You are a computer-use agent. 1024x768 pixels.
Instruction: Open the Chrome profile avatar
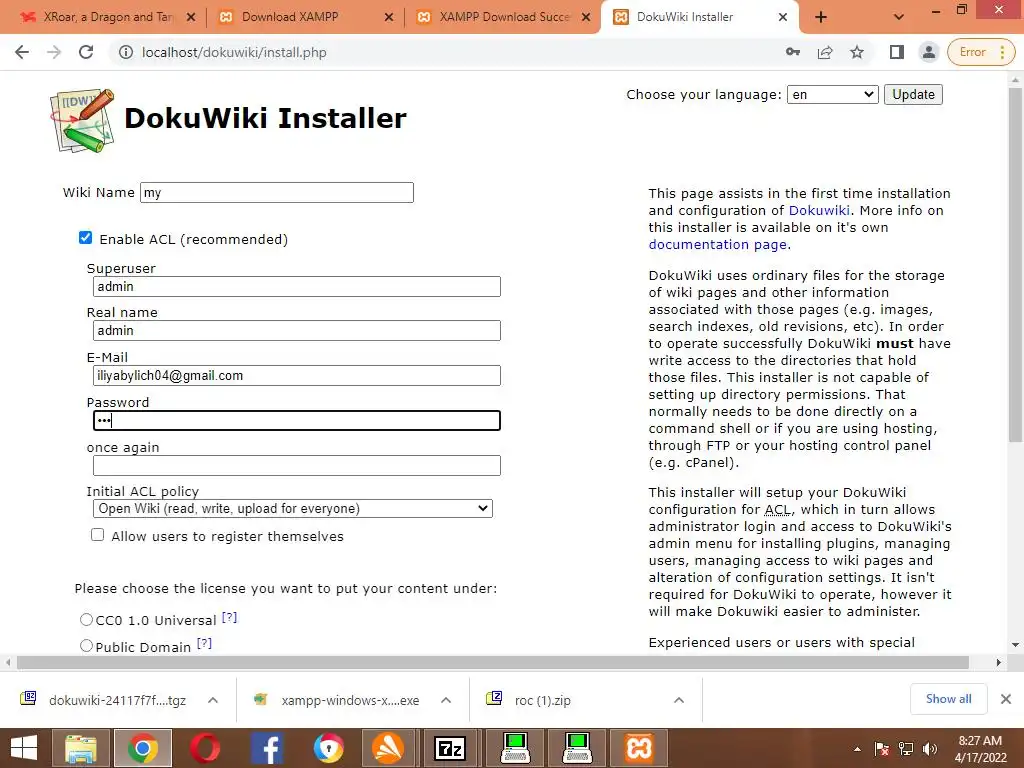(928, 52)
